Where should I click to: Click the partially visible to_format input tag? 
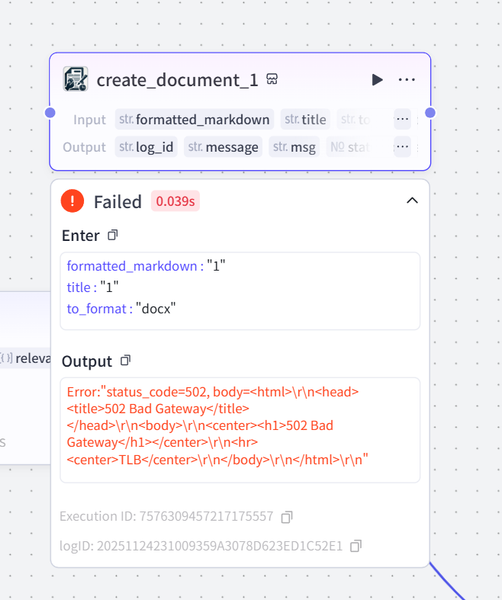pyautogui.click(x=355, y=119)
